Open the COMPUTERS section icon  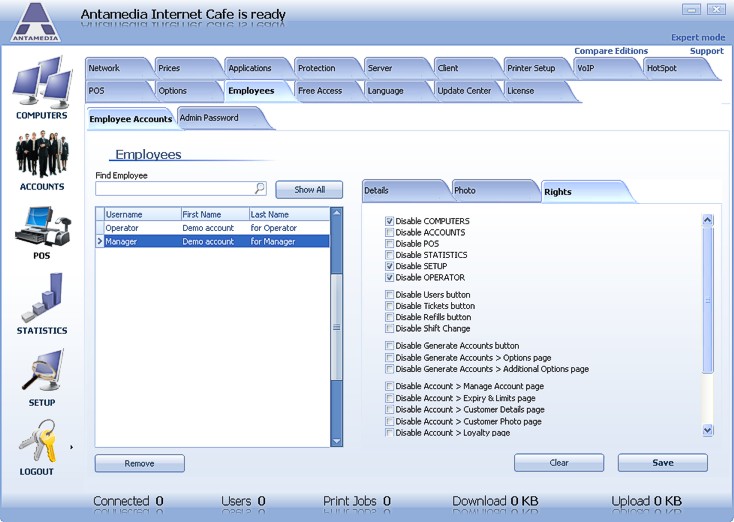[42, 82]
